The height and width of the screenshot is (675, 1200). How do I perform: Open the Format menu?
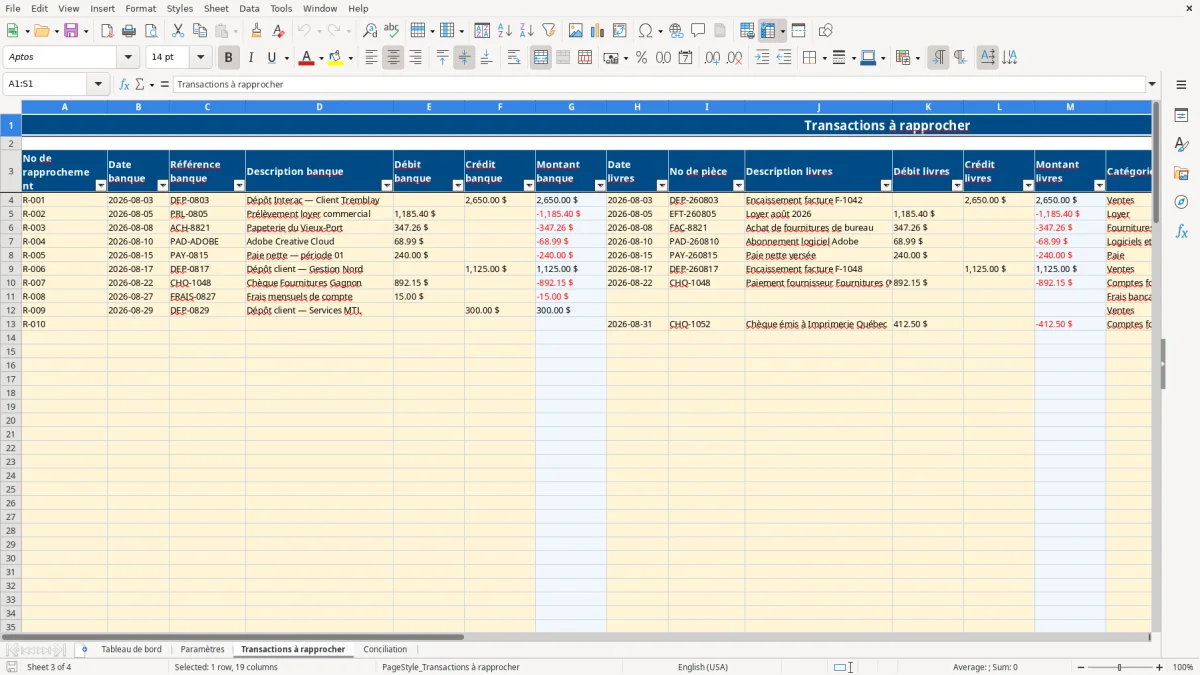140,8
